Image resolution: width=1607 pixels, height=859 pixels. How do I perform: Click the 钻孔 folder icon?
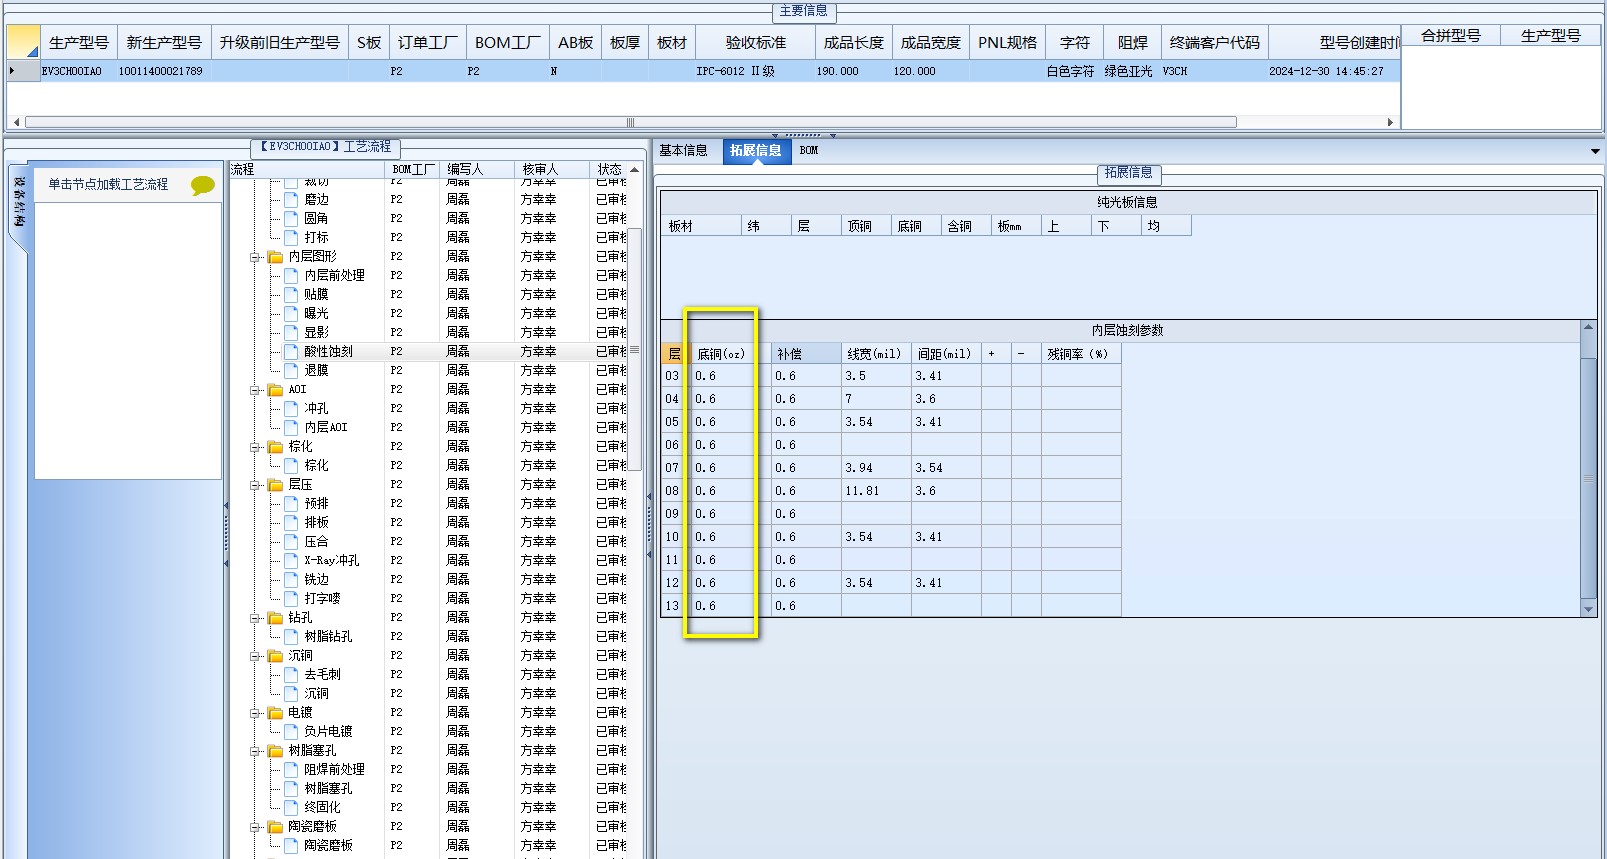[275, 618]
